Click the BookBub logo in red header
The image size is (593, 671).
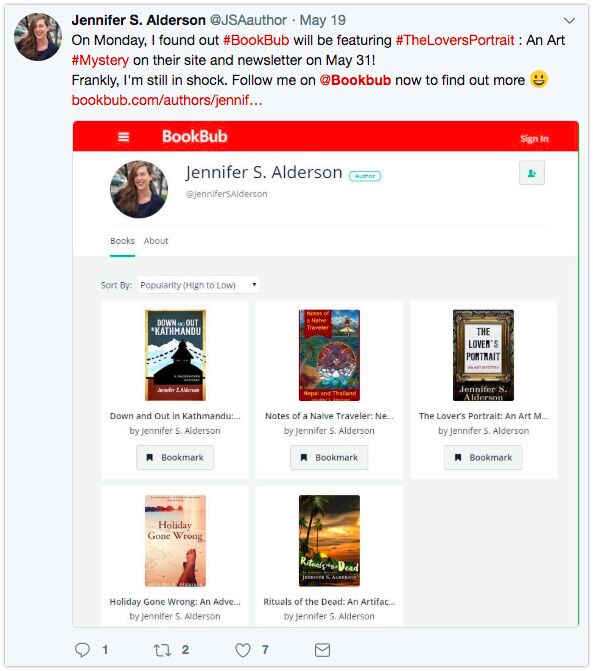tap(195, 137)
